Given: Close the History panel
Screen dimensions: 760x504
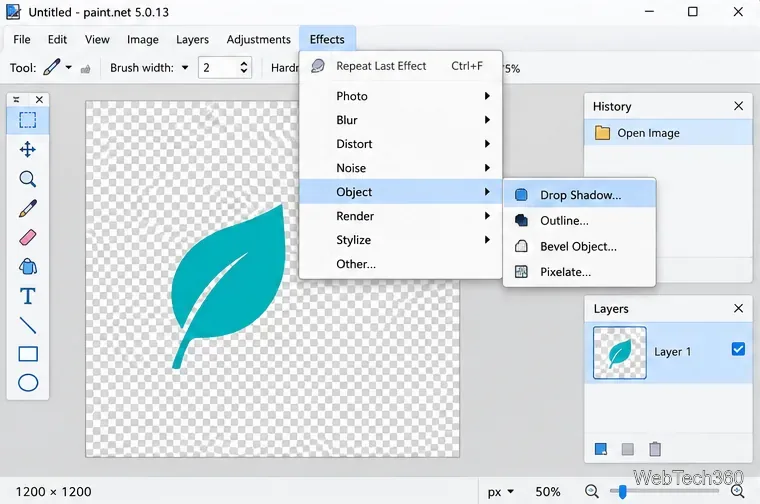Looking at the screenshot, I should click(x=738, y=106).
